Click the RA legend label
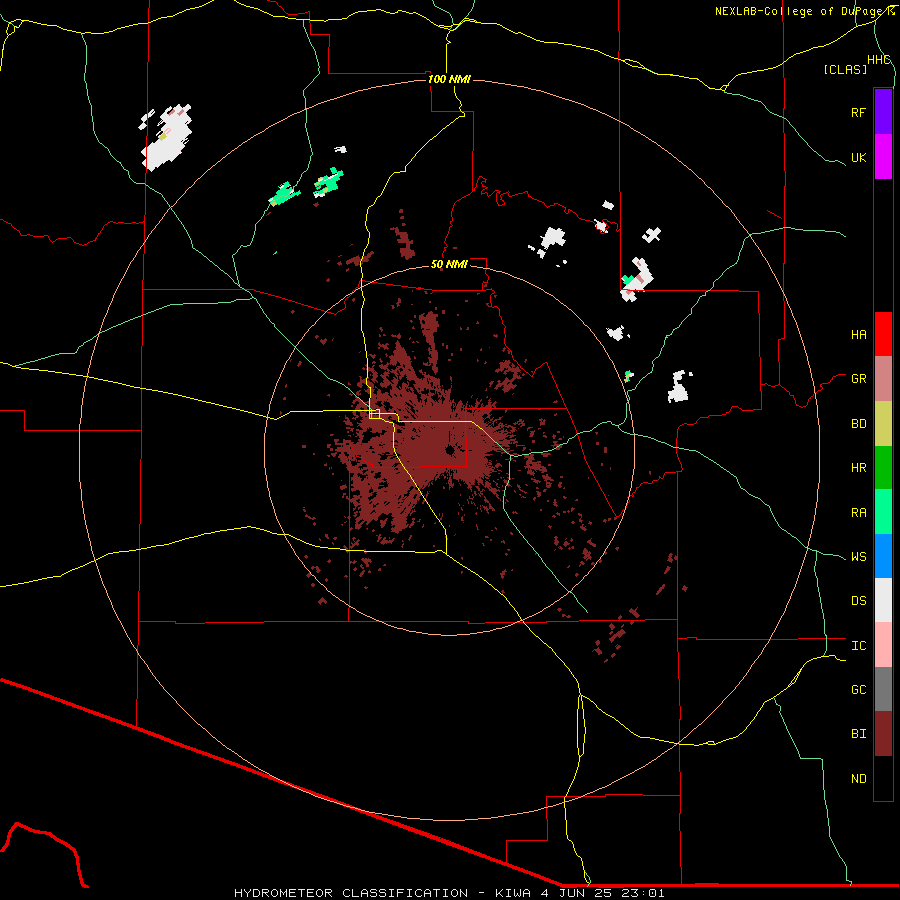 pos(858,513)
